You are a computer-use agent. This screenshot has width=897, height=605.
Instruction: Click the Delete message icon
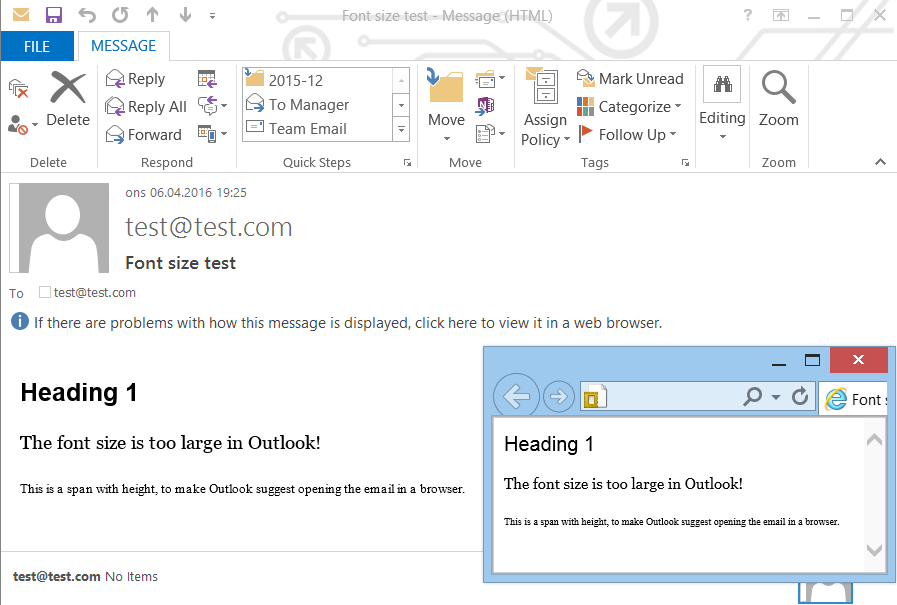67,90
